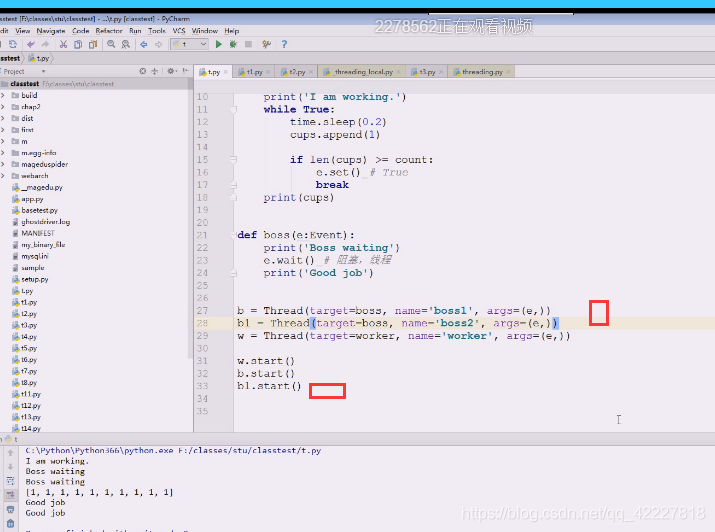
Task: Expand the build folder
Action: point(3,95)
